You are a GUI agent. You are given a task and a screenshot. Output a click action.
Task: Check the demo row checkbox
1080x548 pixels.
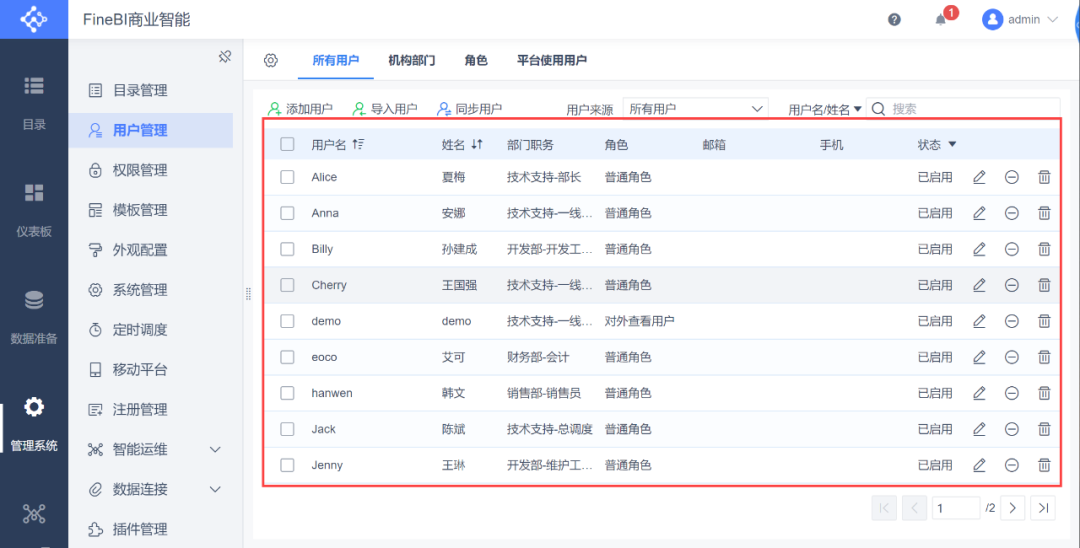(287, 321)
